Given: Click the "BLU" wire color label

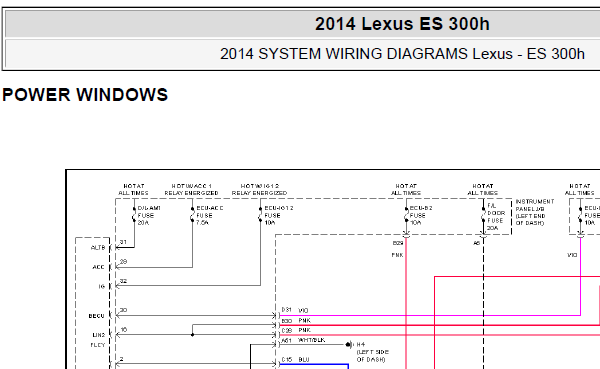Looking at the screenshot, I should pyautogui.click(x=304, y=360).
